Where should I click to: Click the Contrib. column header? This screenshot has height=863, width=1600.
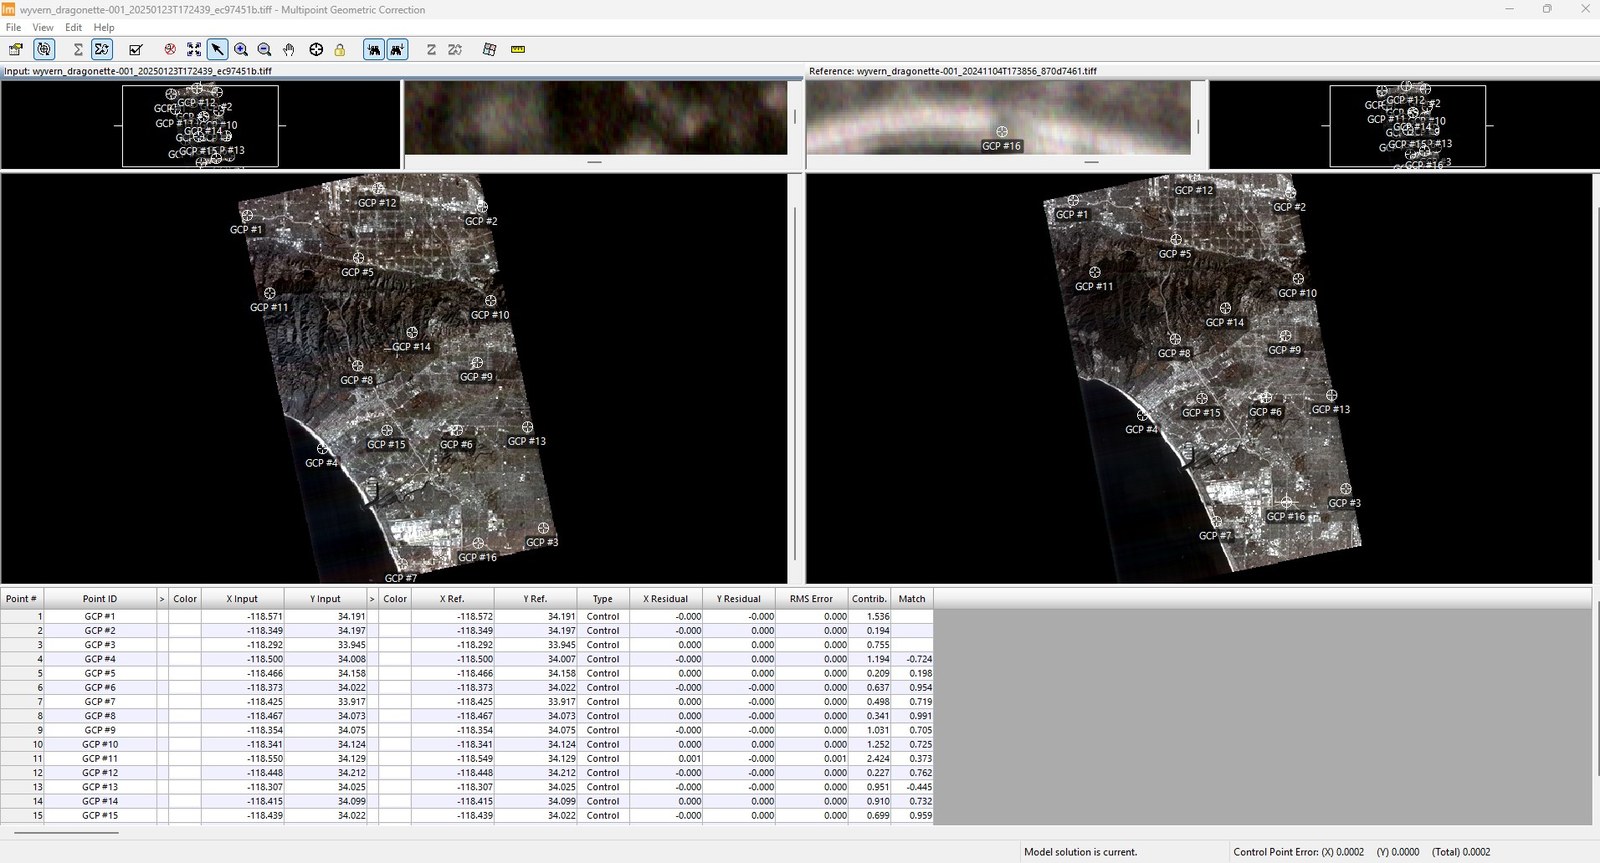point(869,599)
